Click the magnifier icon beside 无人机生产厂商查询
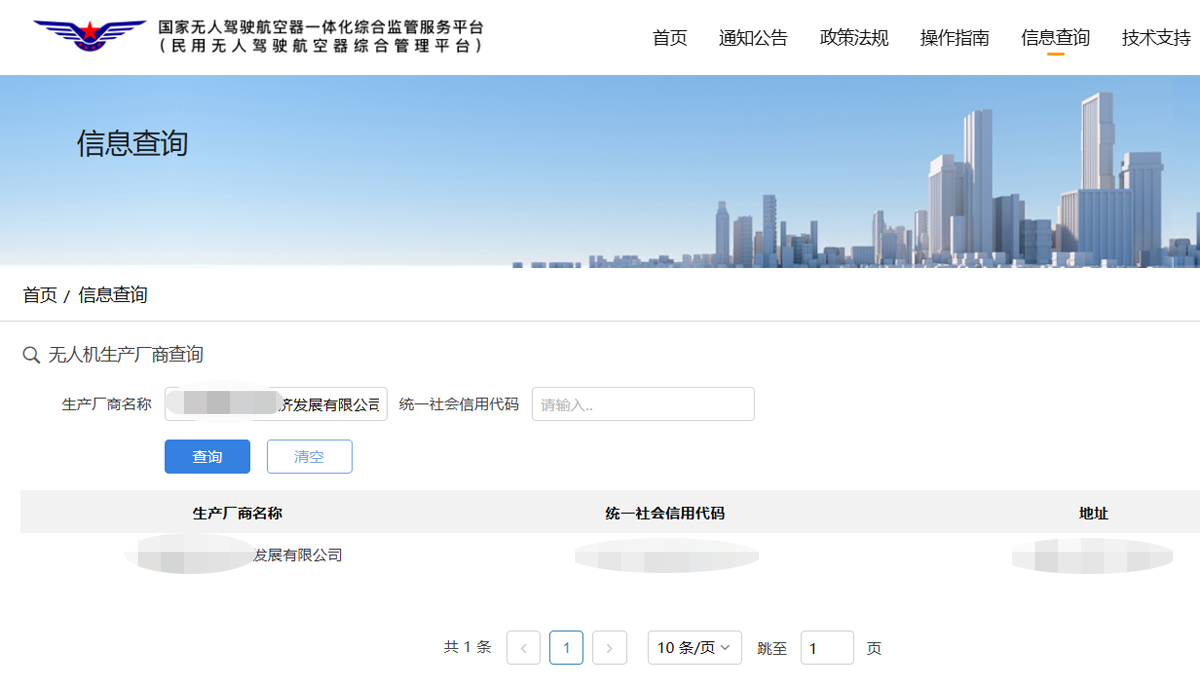This screenshot has height=689, width=1200. (x=29, y=354)
